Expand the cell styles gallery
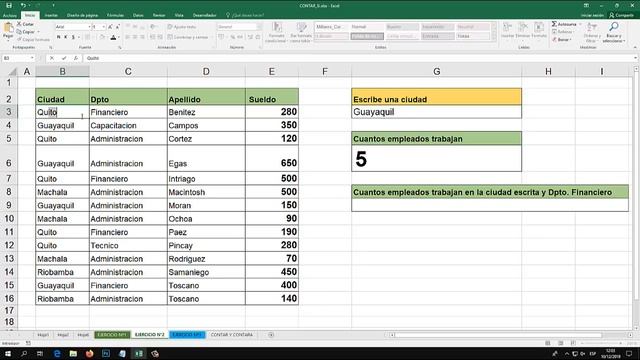The height and width of the screenshot is (360, 640). click(x=494, y=39)
